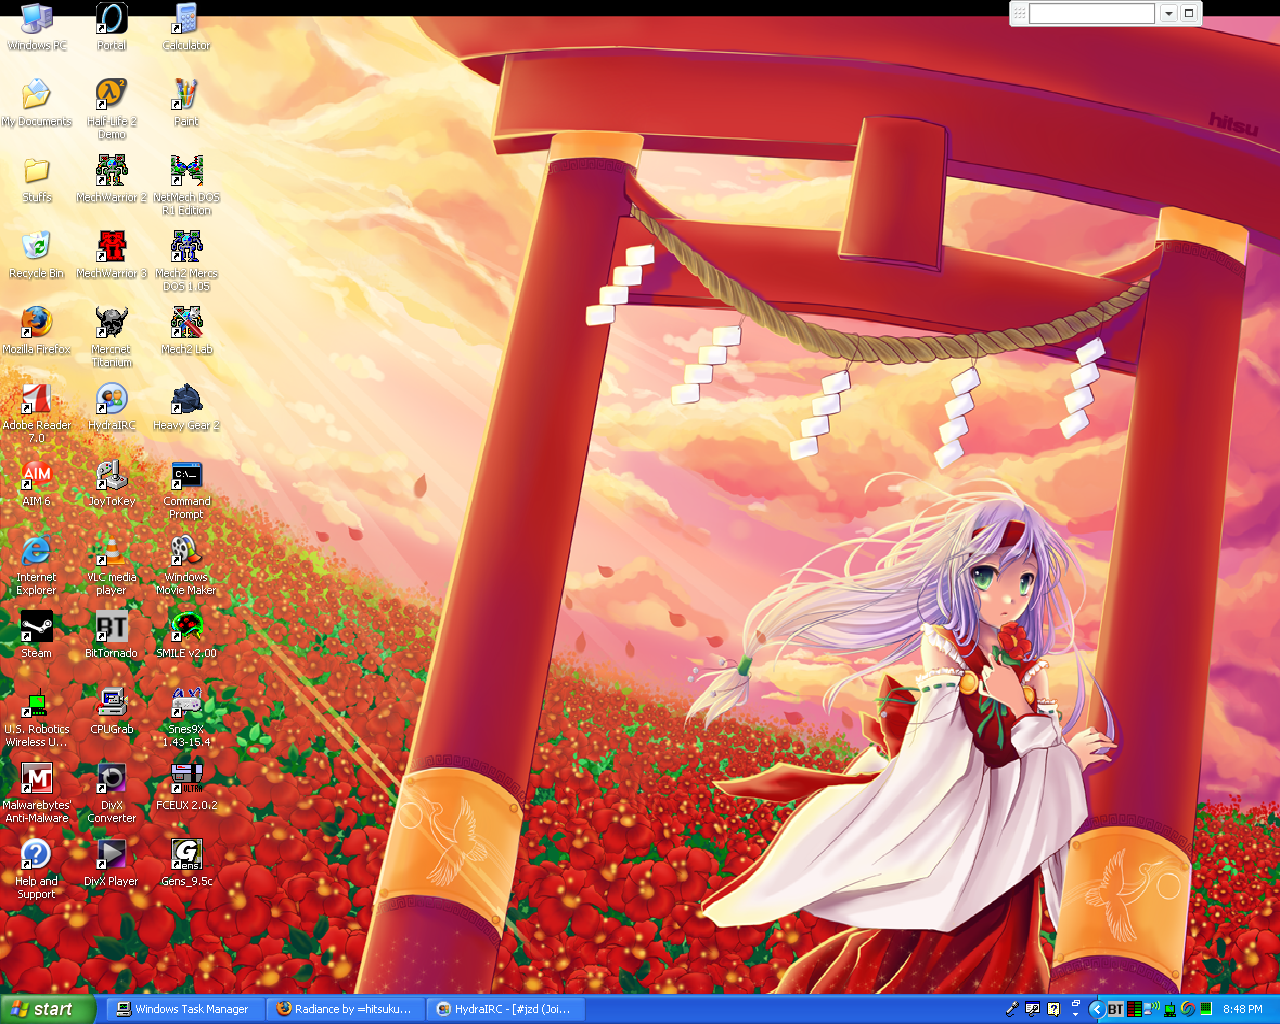Click the floating toolbar text field
The width and height of the screenshot is (1280, 1024).
[x=1092, y=13]
